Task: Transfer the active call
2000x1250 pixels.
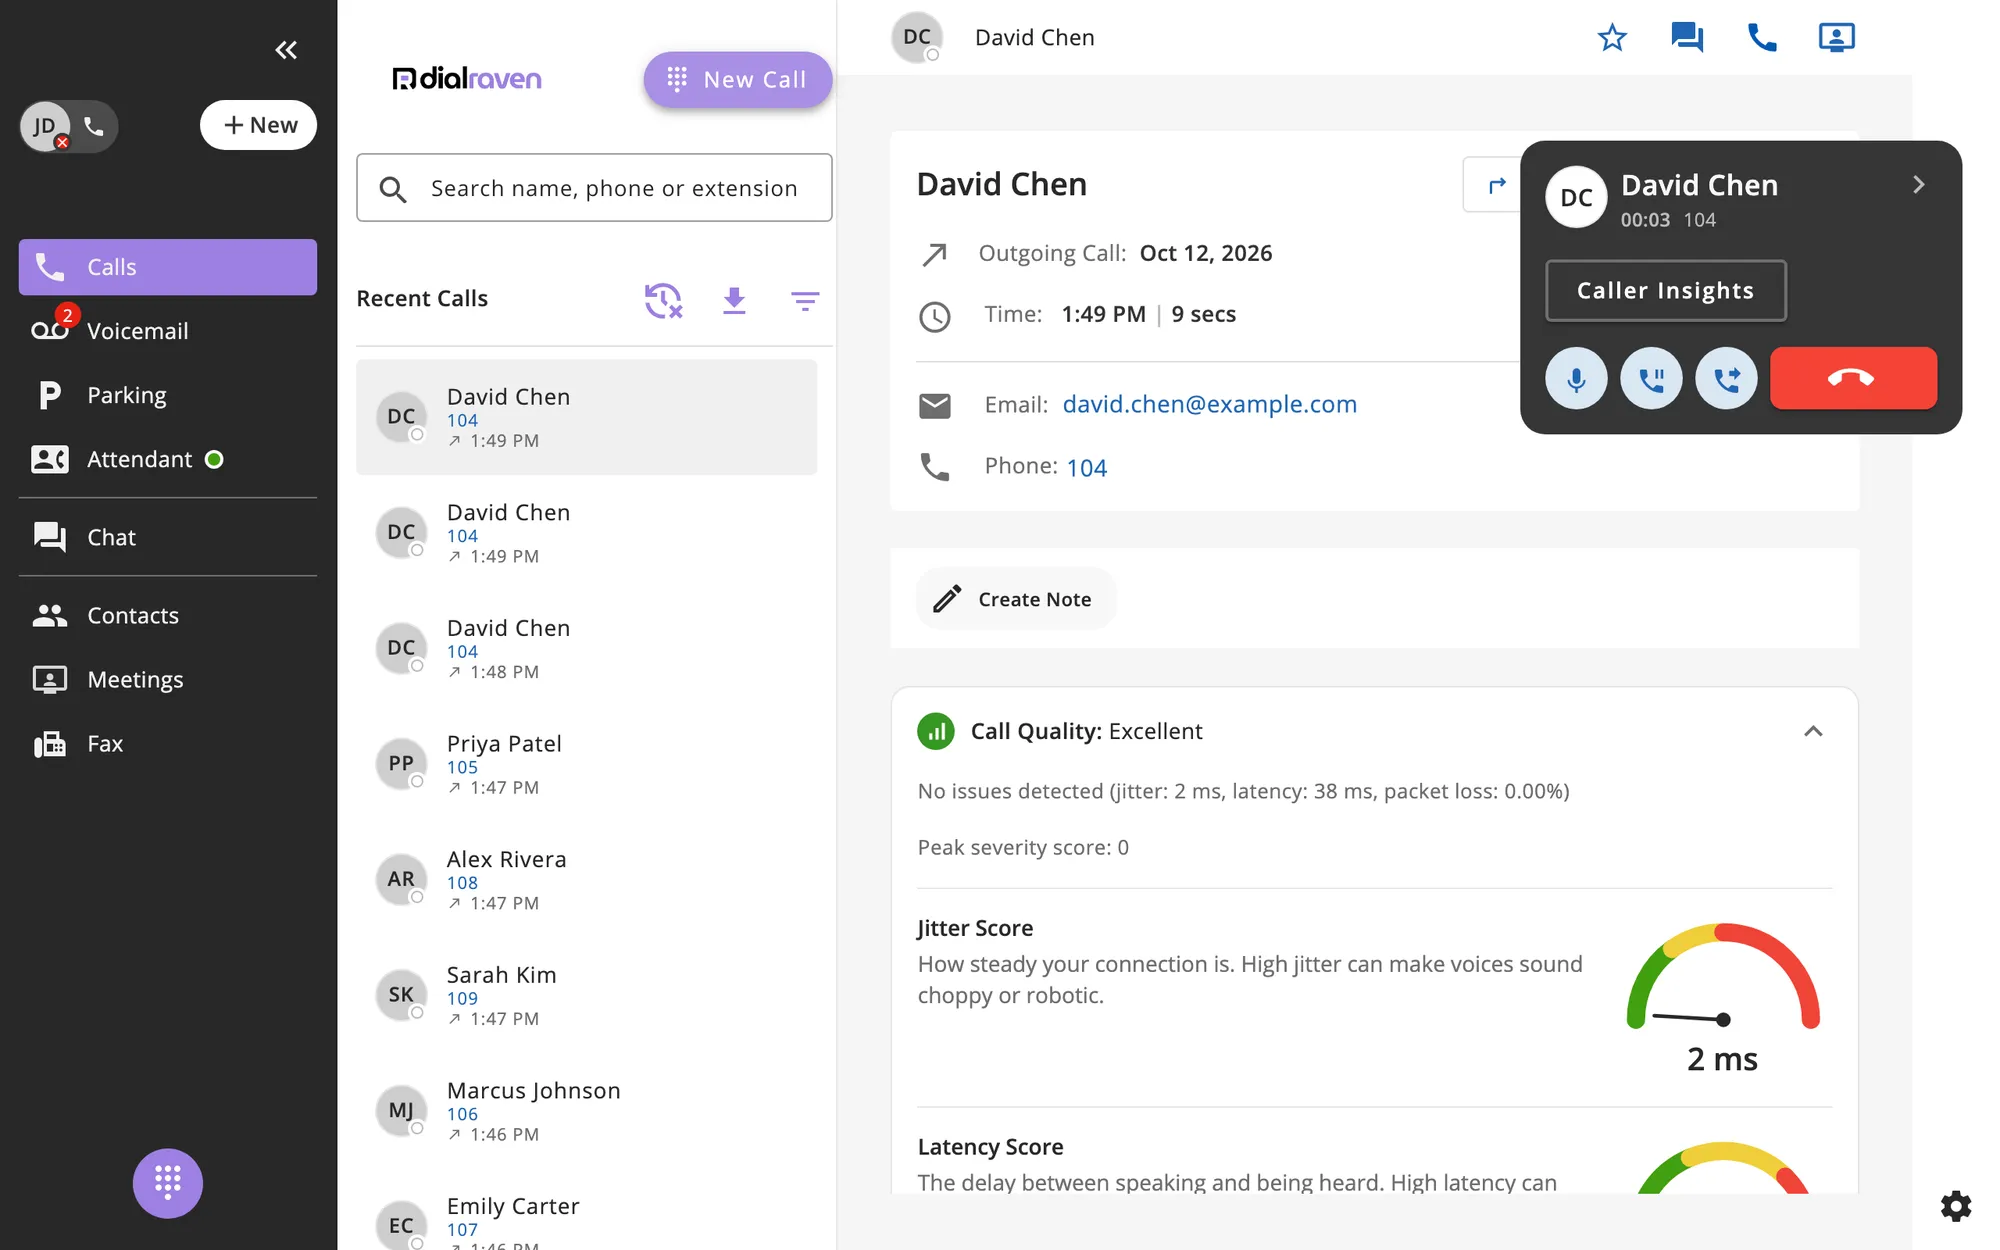Action: tap(1726, 379)
